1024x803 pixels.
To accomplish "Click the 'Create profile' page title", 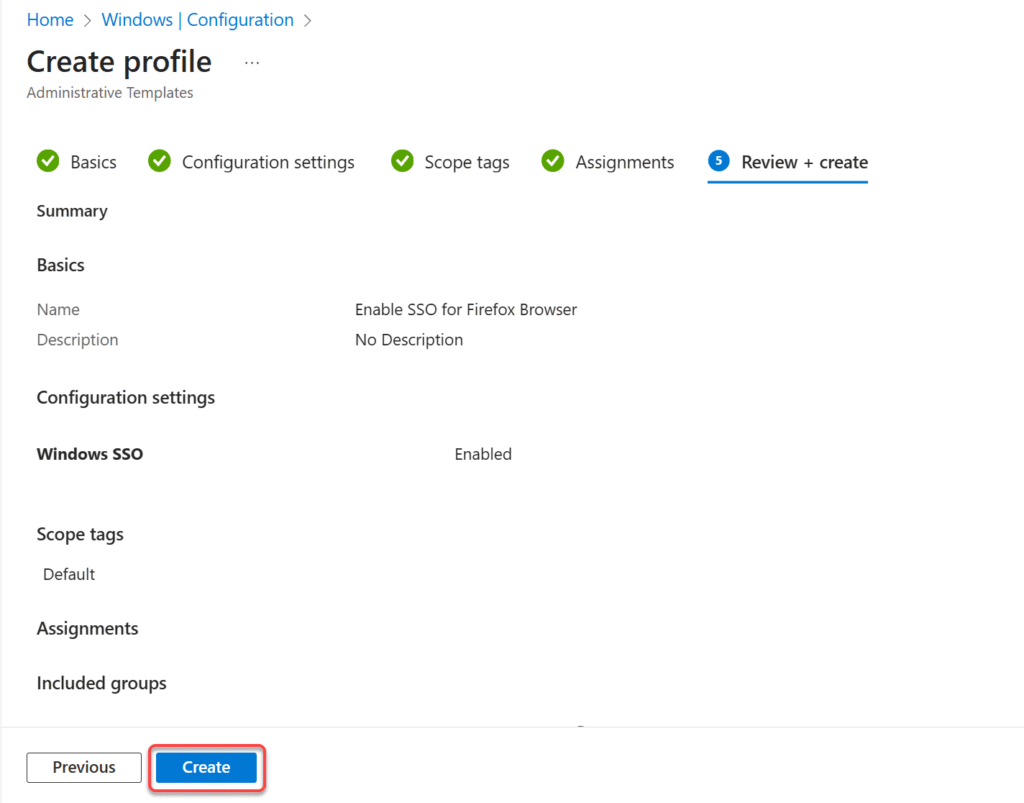I will coord(119,62).
